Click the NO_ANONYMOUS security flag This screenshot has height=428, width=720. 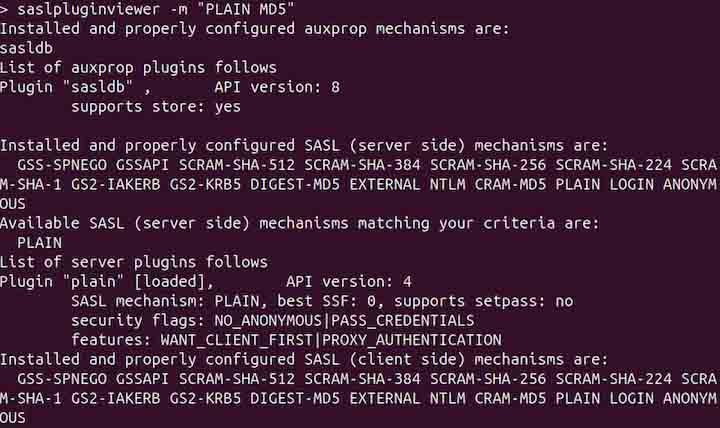click(268, 320)
